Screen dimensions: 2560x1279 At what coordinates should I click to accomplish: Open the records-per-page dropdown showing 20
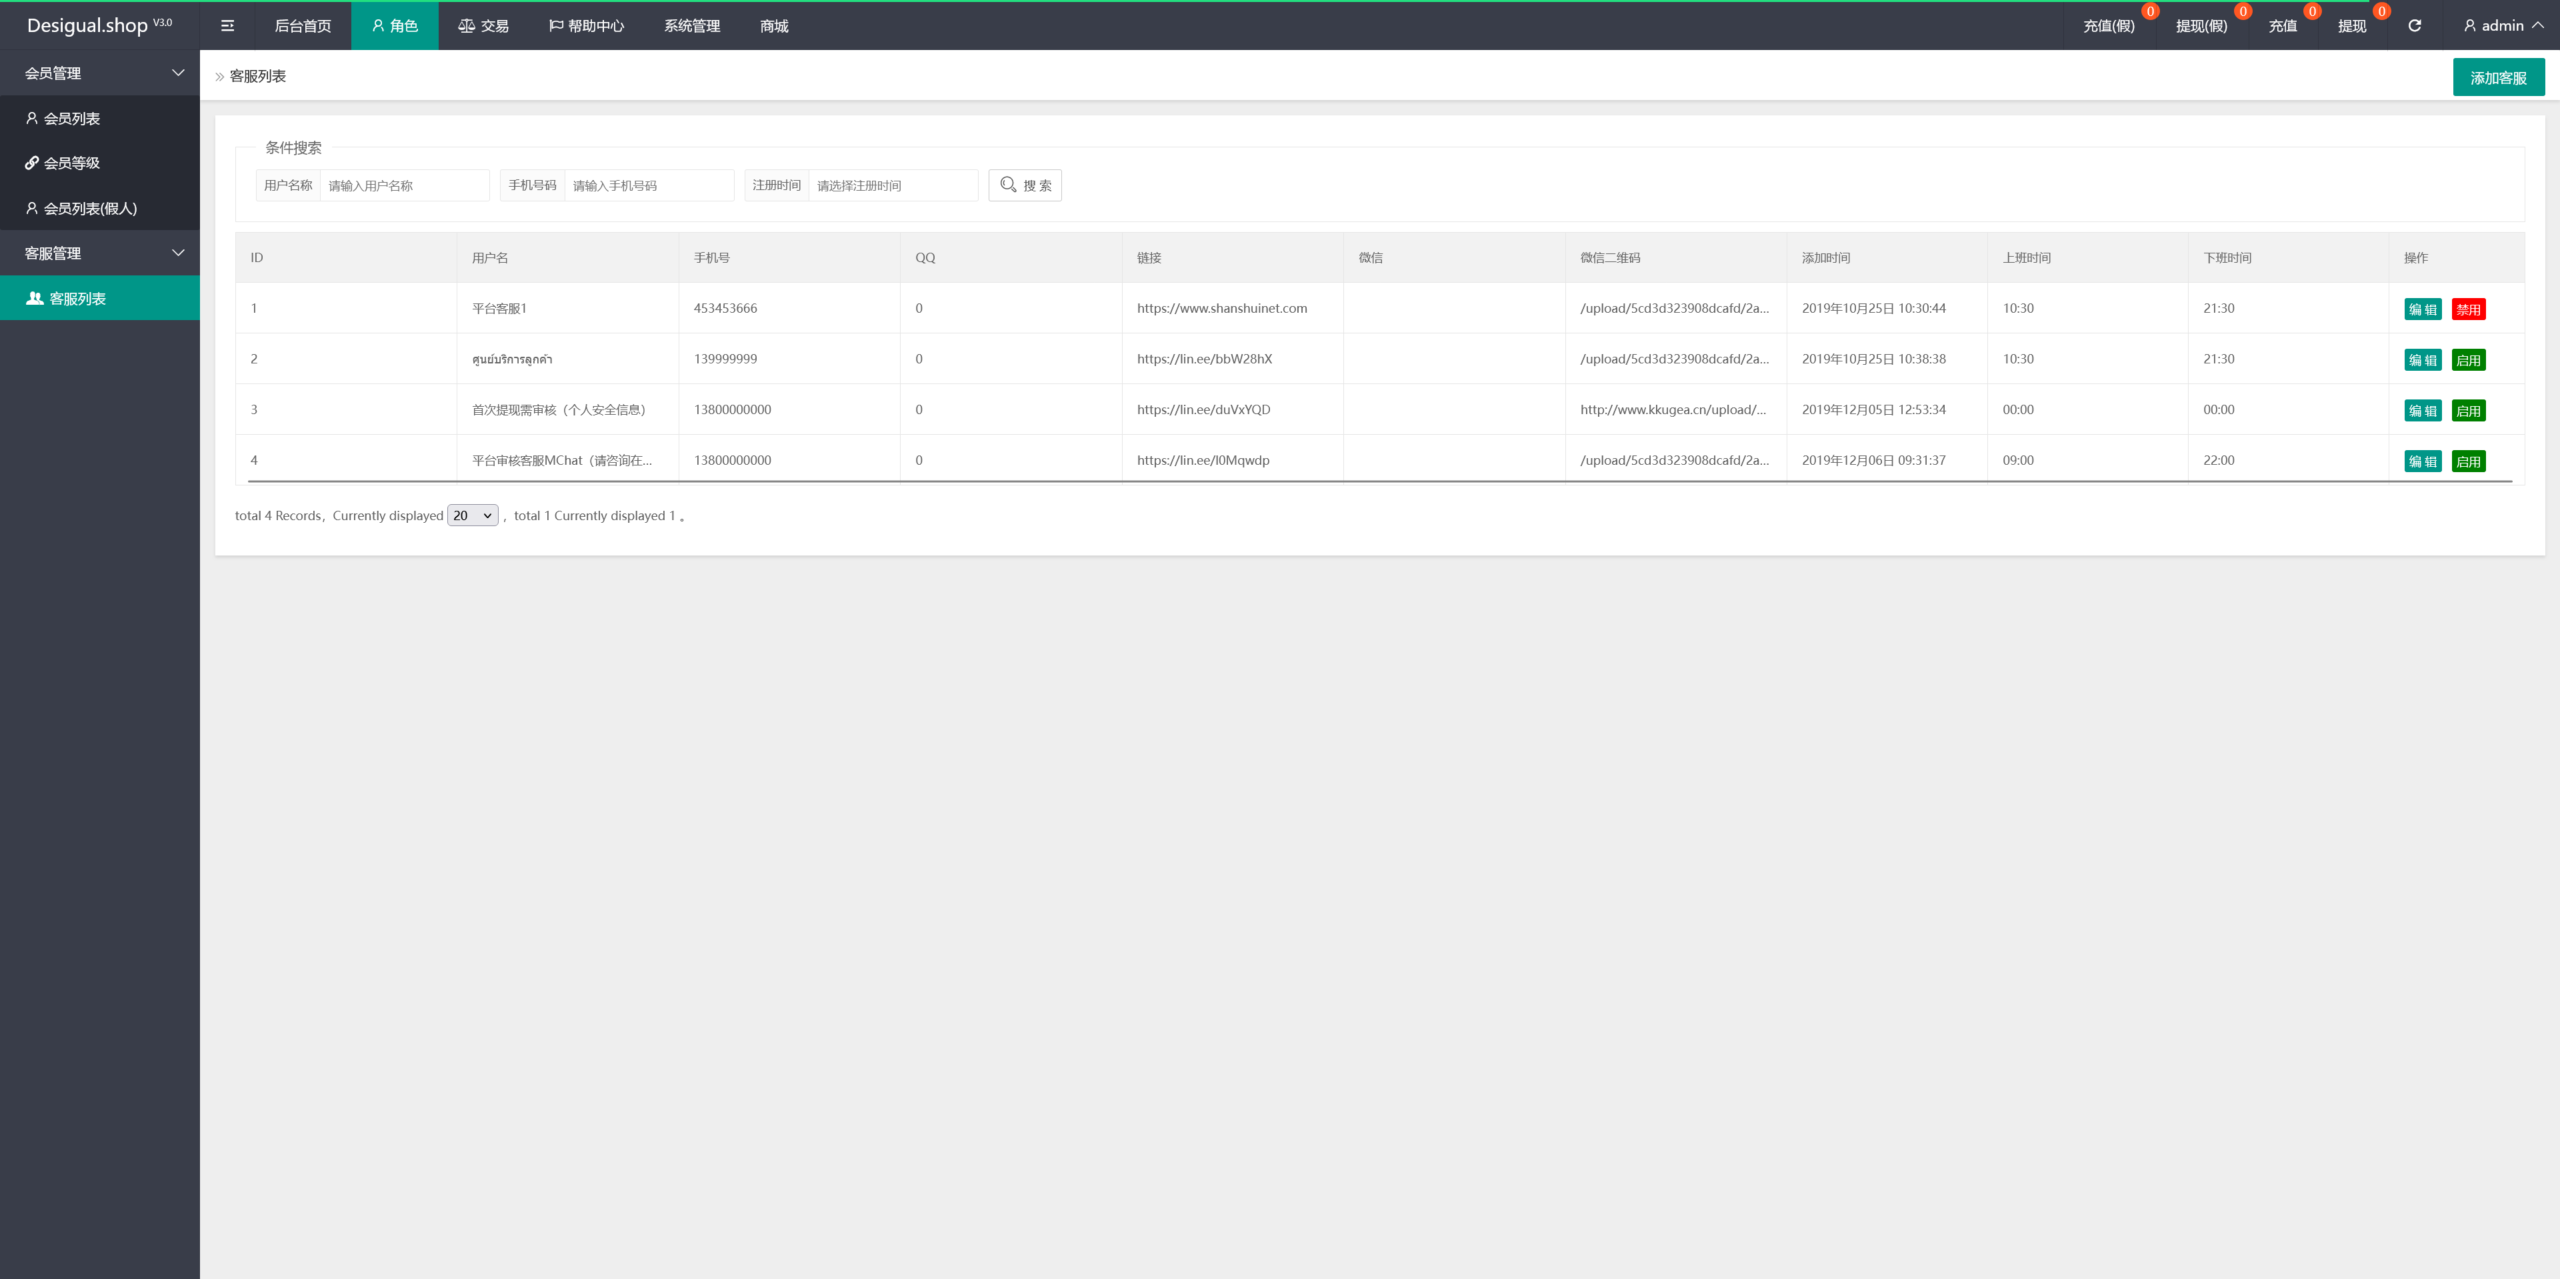pos(472,515)
